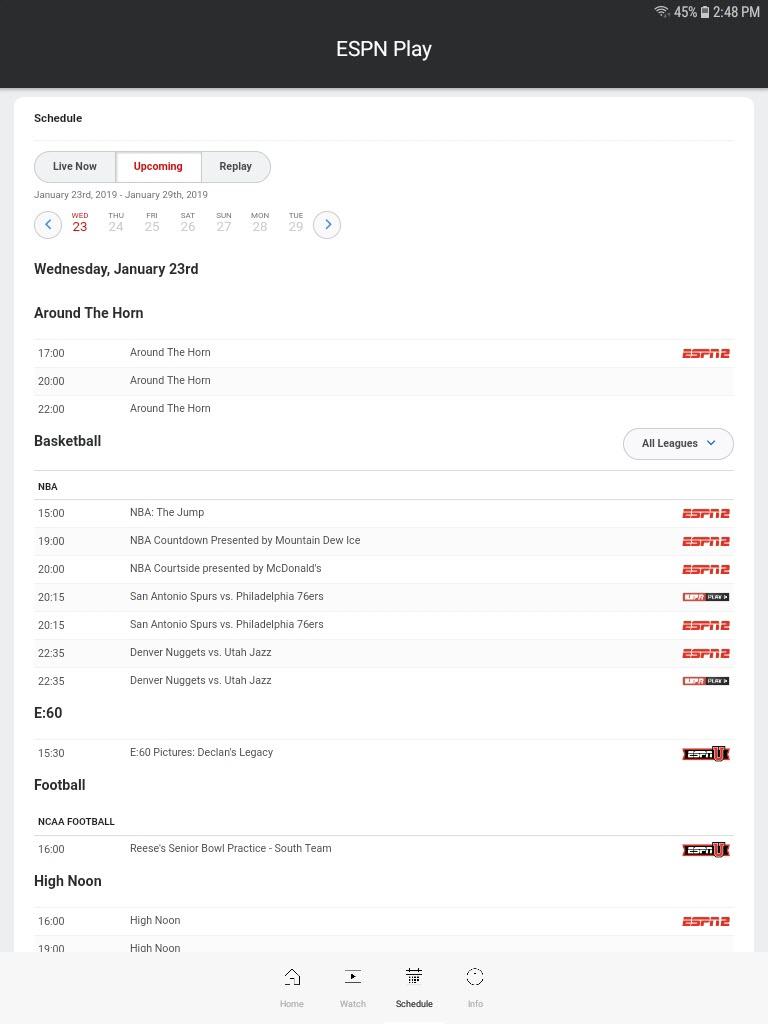This screenshot has height=1024, width=768.
Task: Open NBA Courtside presented by McDonald's
Action: point(384,569)
